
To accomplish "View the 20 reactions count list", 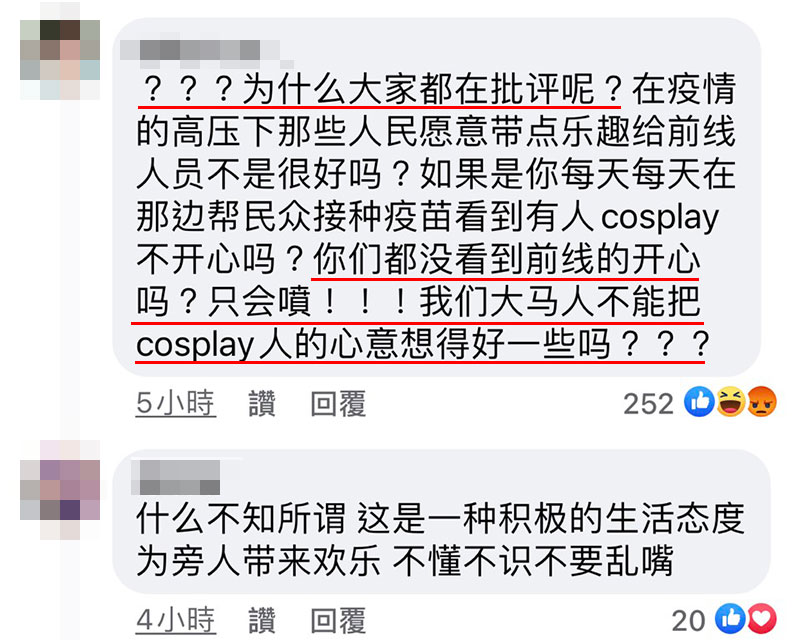I will (x=688, y=621).
